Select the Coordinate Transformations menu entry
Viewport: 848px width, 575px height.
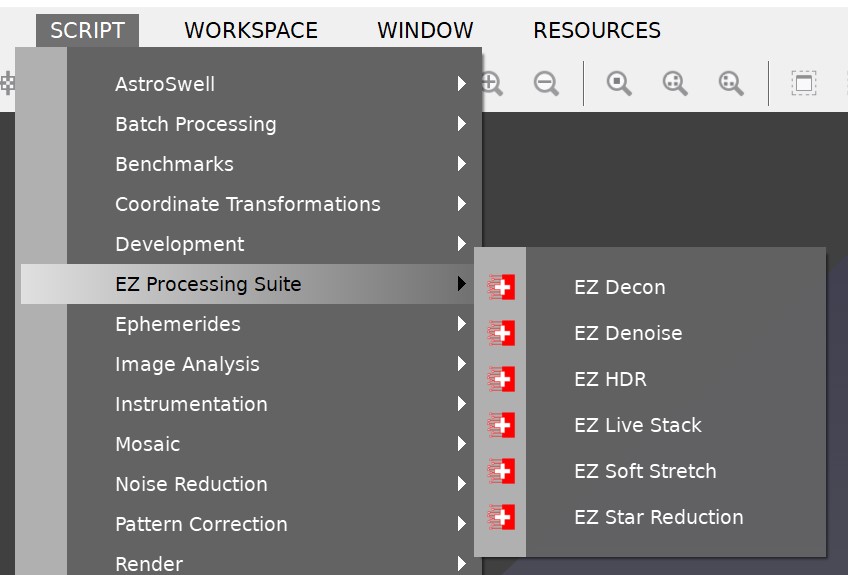coord(247,204)
